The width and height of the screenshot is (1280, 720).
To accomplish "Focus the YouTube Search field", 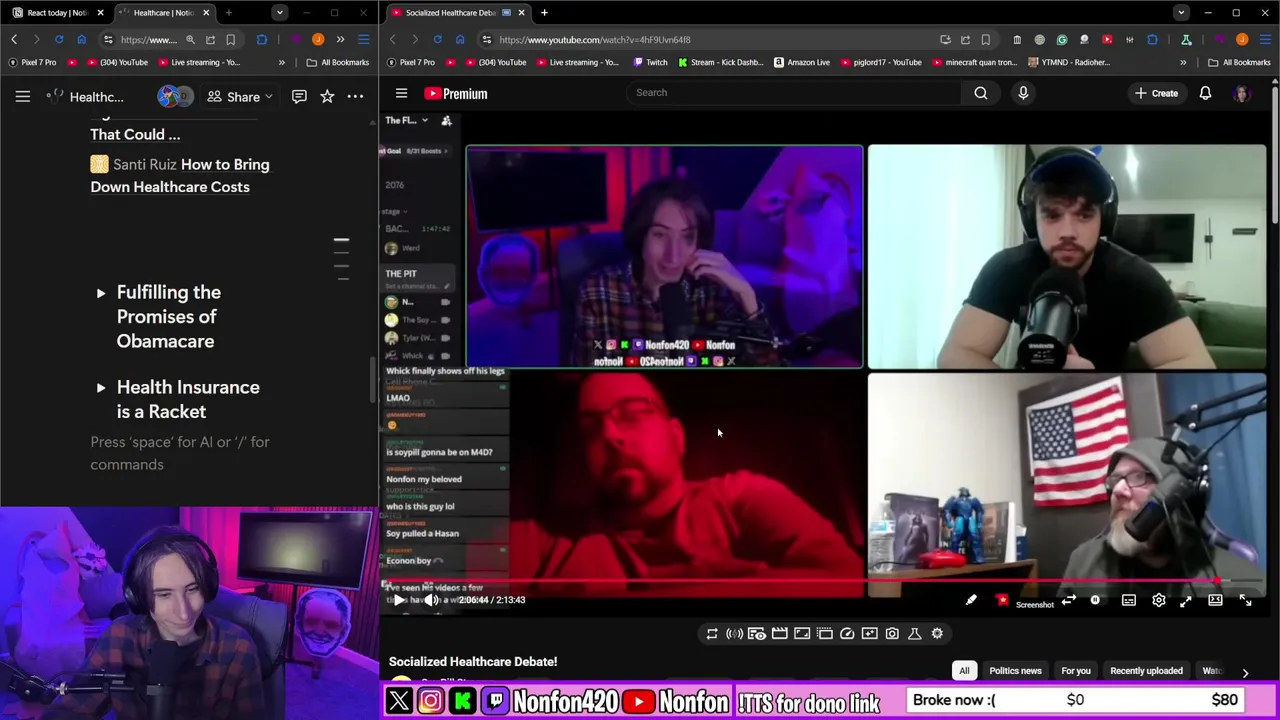I will point(793,92).
